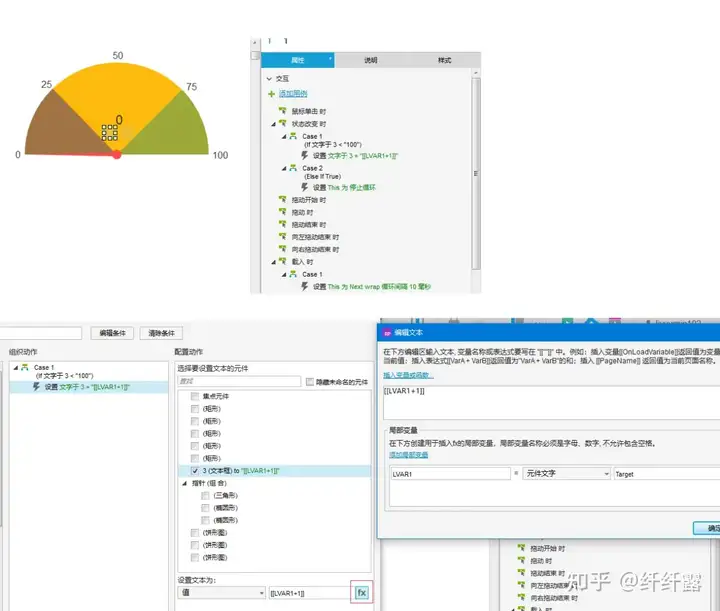Open the fx expression editor button
Screen dimensions: 720x611
[361, 592]
